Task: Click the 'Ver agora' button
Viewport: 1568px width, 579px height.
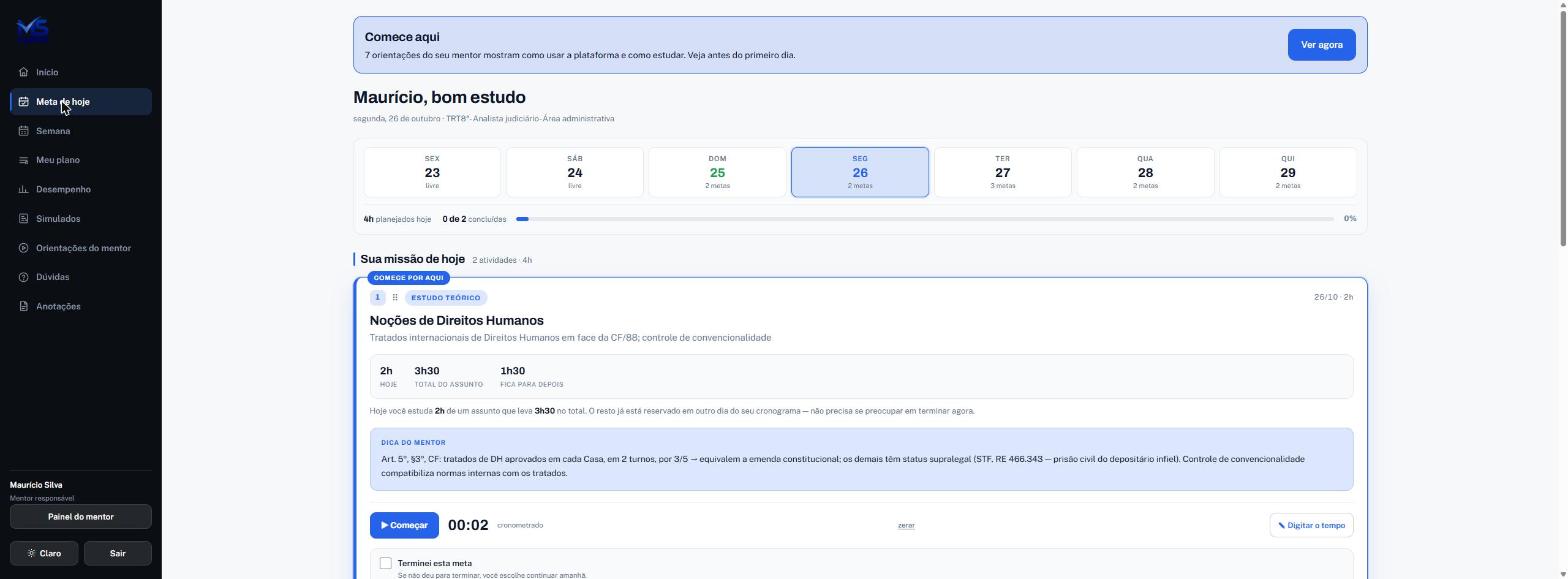Action: click(x=1321, y=45)
